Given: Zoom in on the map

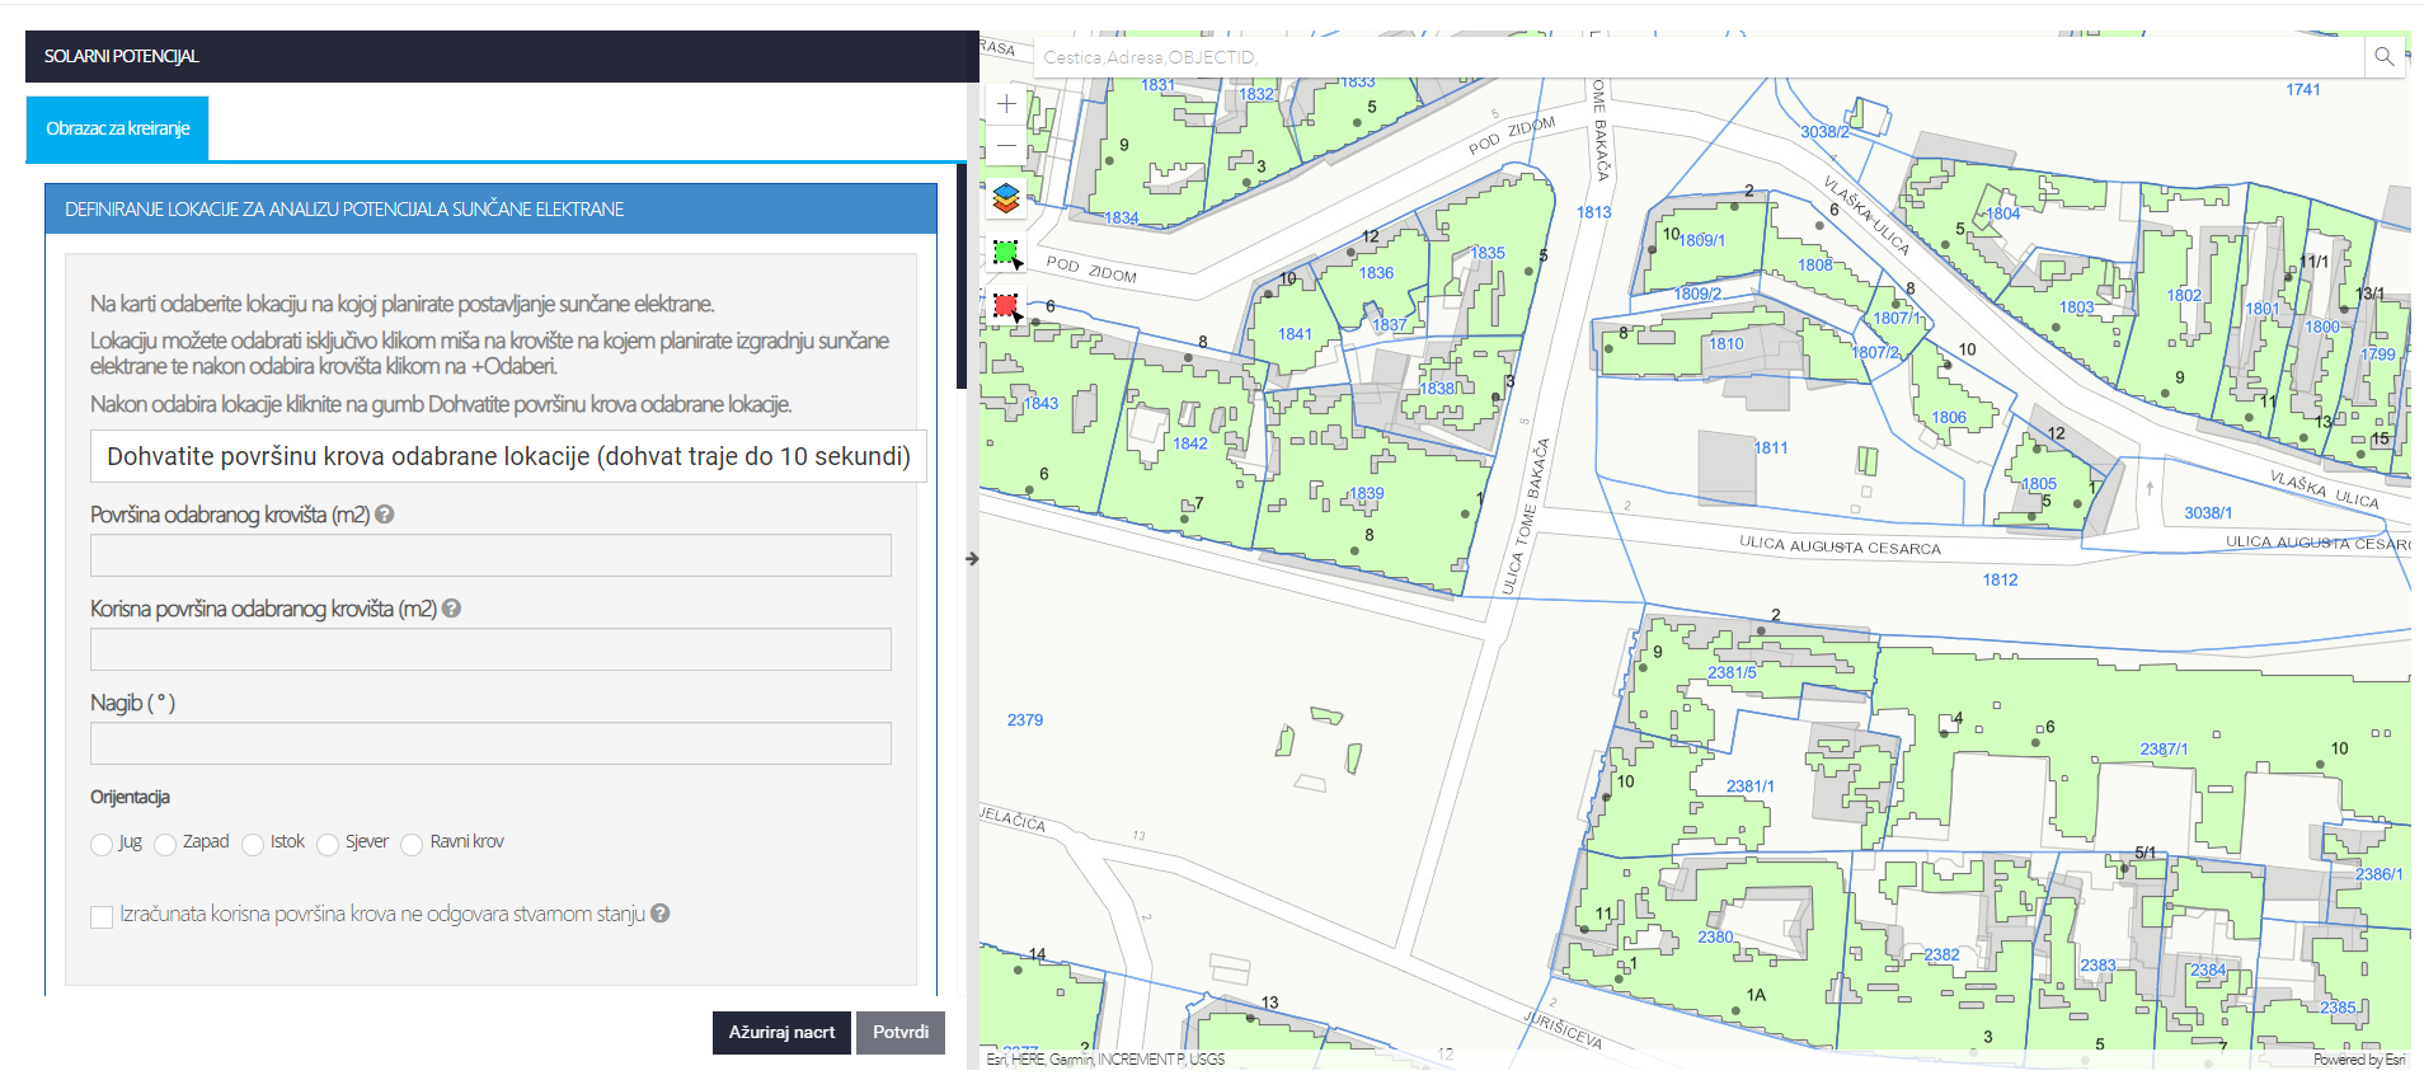Looking at the screenshot, I should pos(1006,104).
